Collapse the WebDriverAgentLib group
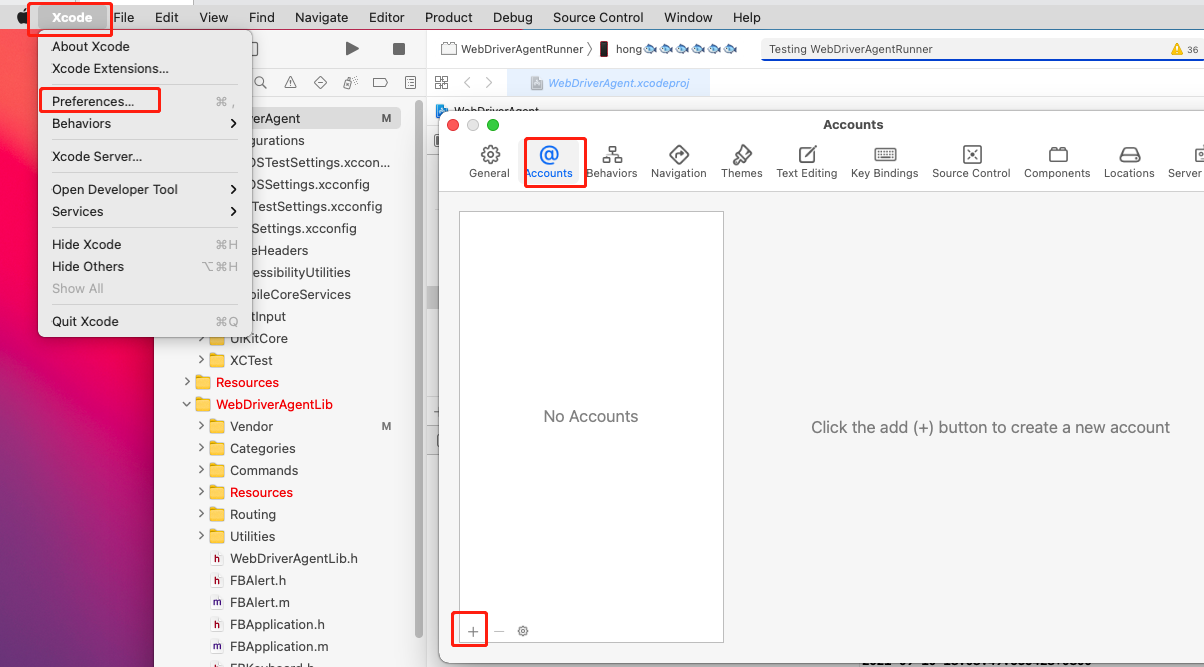Image resolution: width=1204 pixels, height=667 pixels. (187, 404)
